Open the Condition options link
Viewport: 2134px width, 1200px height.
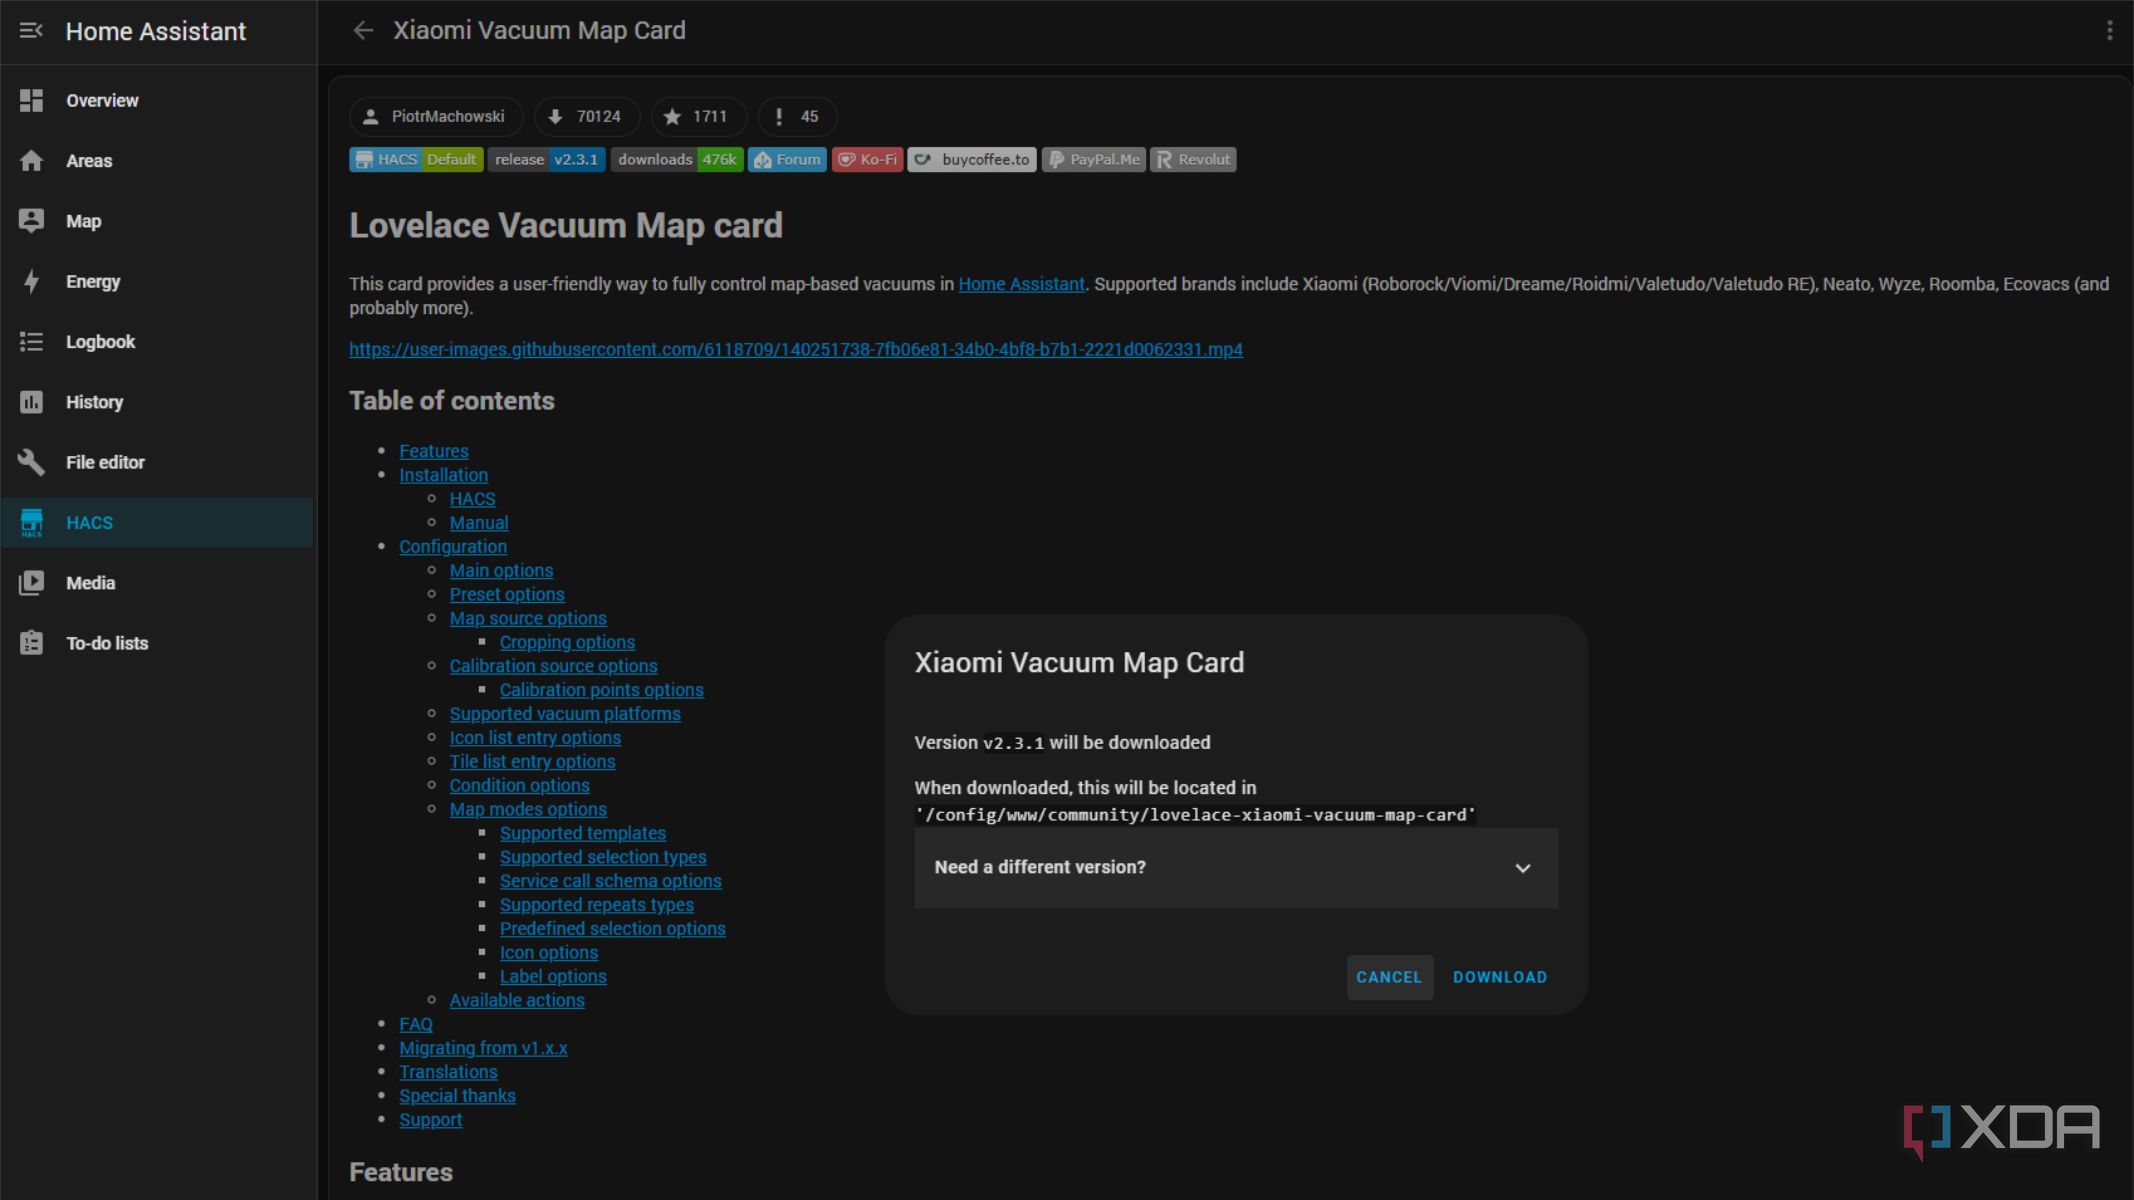[x=519, y=786]
